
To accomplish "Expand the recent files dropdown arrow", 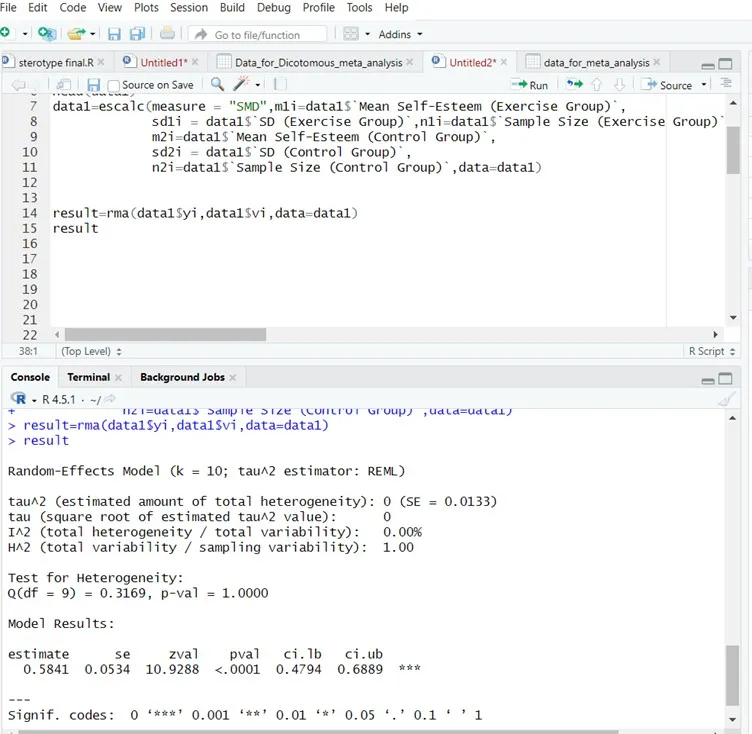I will click(x=93, y=34).
